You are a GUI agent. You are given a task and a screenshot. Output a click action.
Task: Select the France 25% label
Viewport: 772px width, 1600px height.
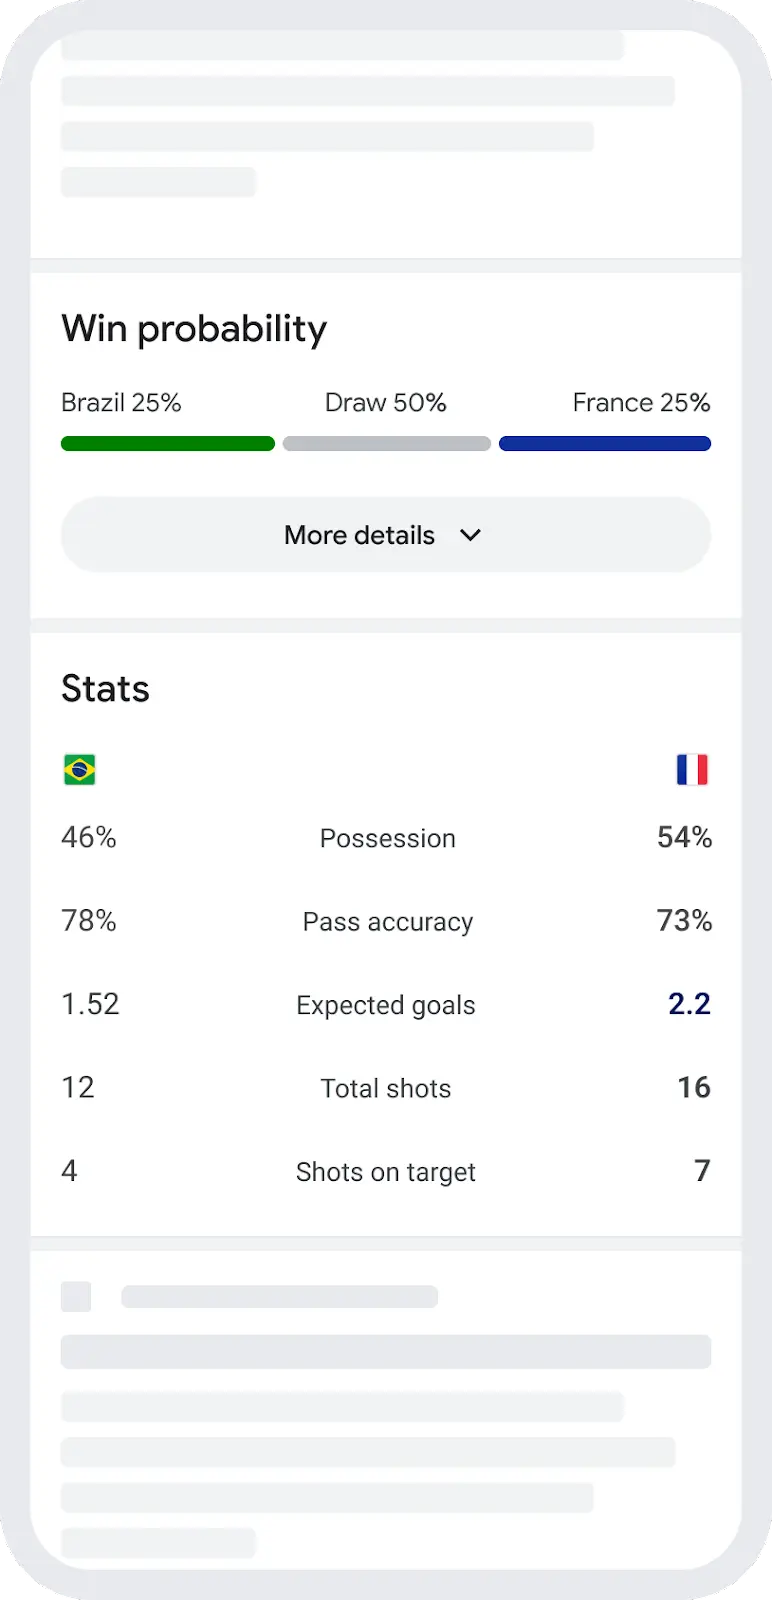[x=641, y=403]
